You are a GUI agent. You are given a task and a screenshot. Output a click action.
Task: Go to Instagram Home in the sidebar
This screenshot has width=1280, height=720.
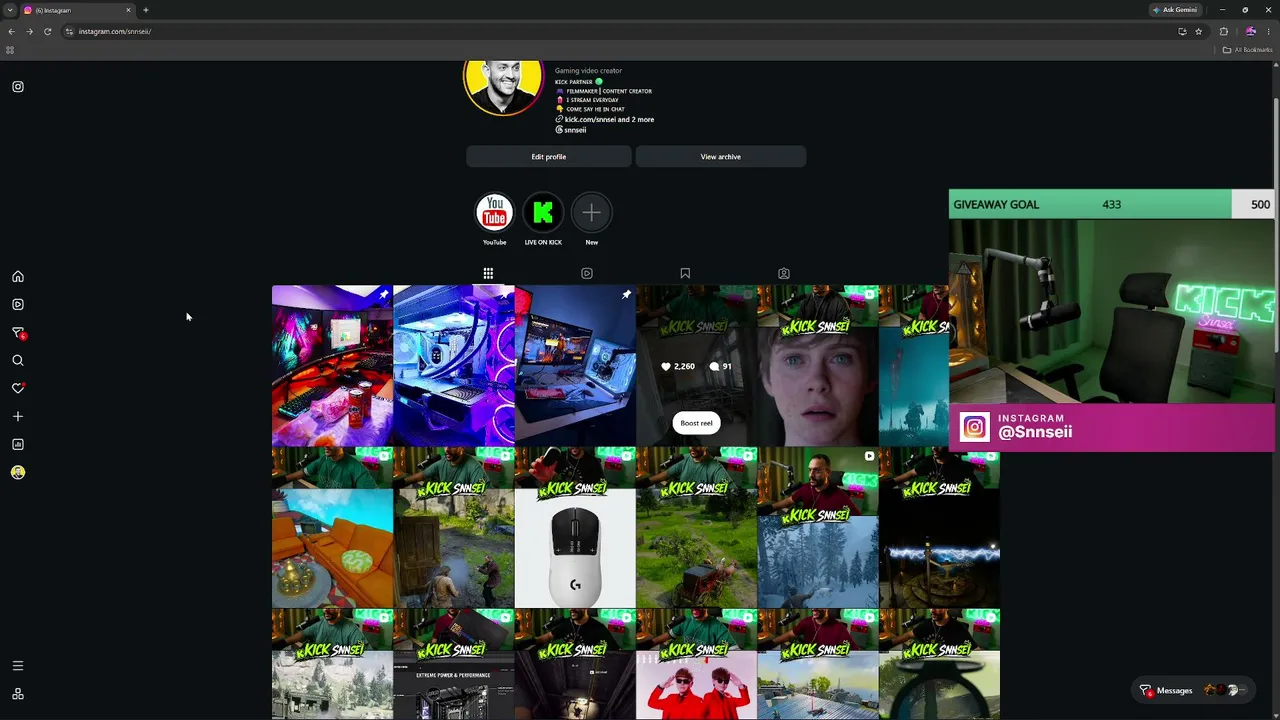point(18,277)
